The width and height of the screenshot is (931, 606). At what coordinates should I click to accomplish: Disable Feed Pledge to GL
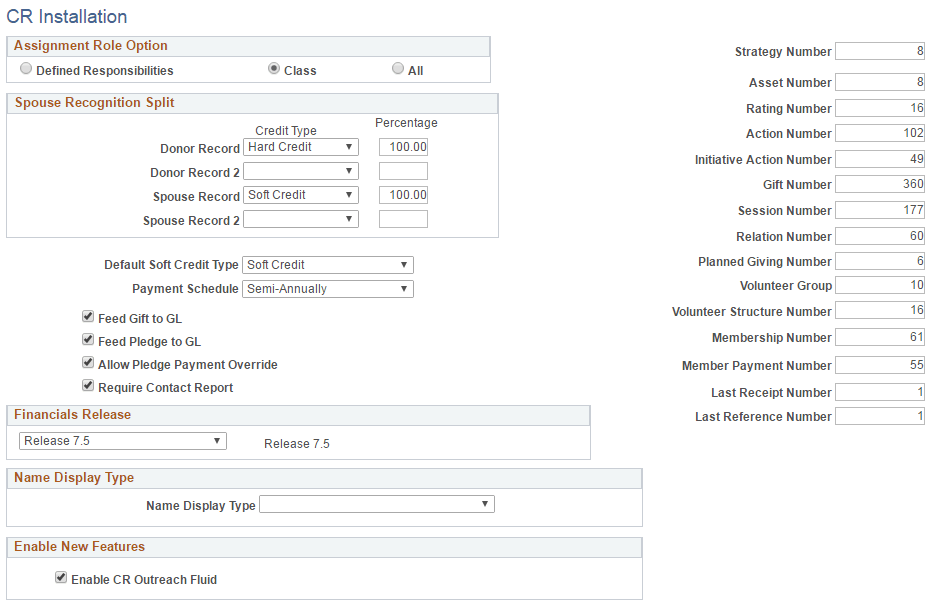pyautogui.click(x=87, y=339)
